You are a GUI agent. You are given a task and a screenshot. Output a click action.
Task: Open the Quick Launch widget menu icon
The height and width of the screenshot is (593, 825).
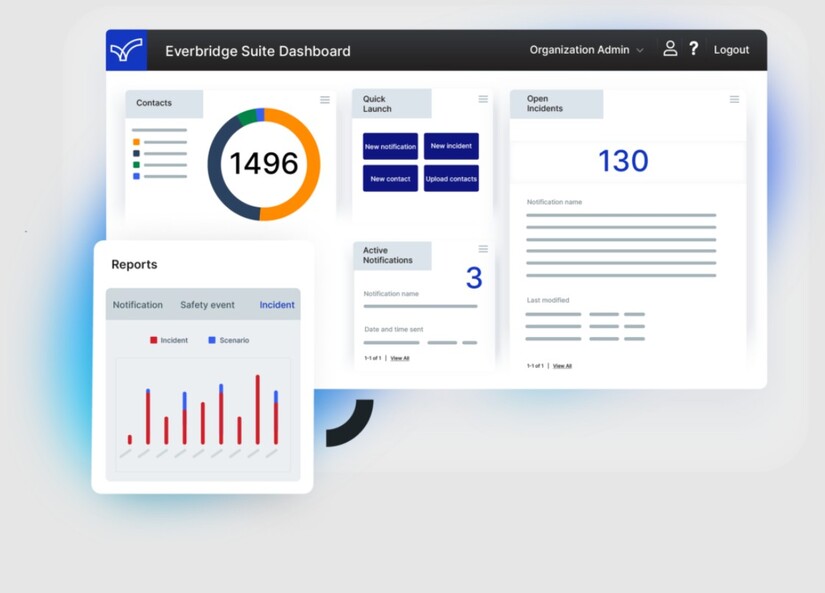(x=483, y=99)
